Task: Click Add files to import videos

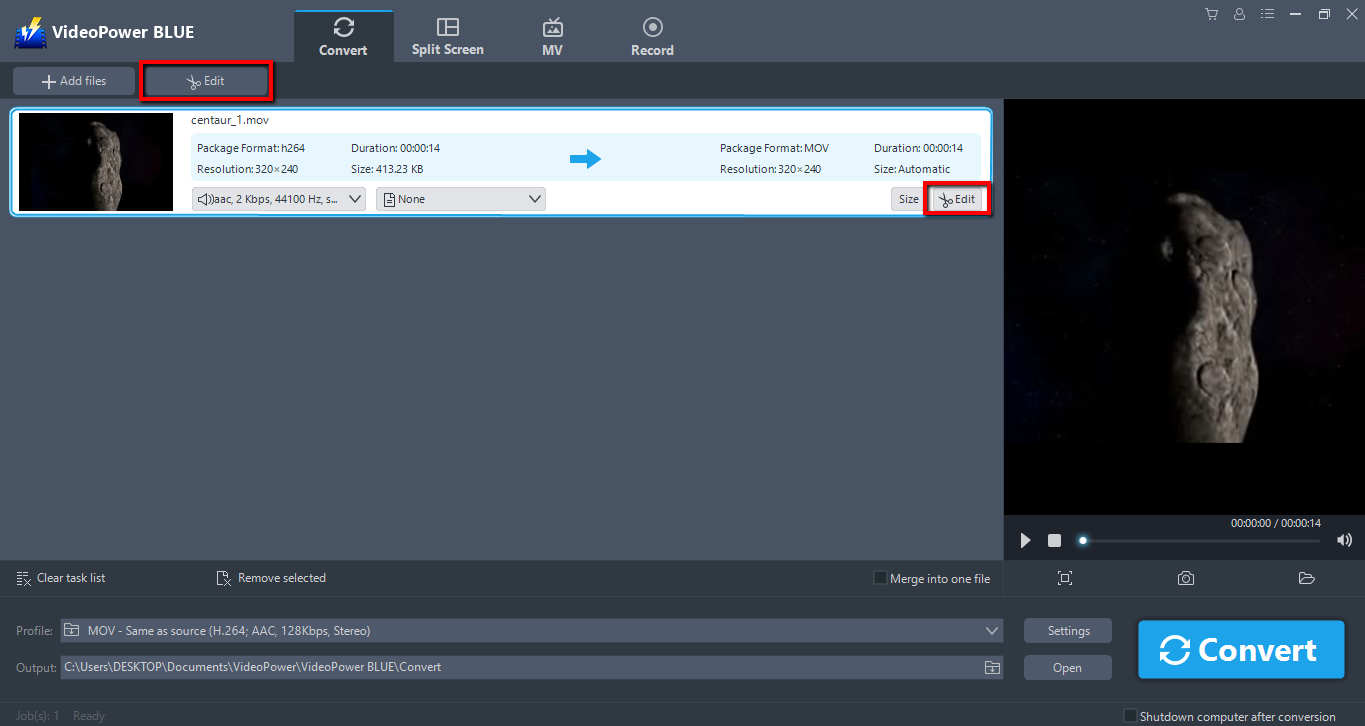Action: [73, 80]
